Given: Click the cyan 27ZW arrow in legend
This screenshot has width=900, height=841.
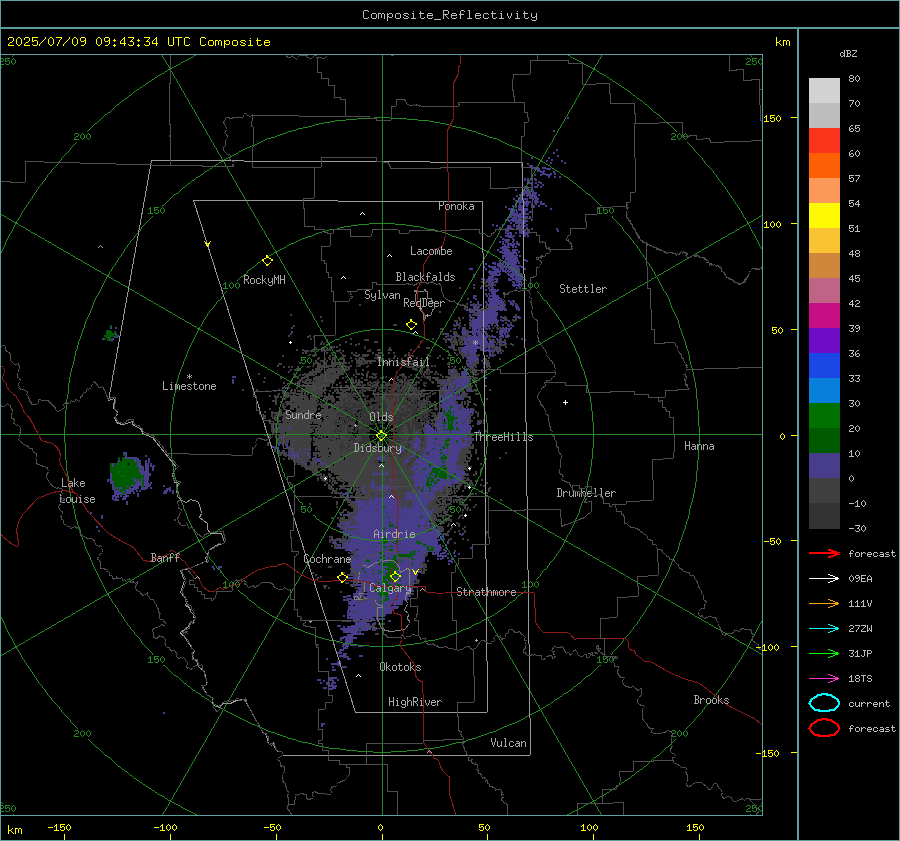Looking at the screenshot, I should point(824,629).
